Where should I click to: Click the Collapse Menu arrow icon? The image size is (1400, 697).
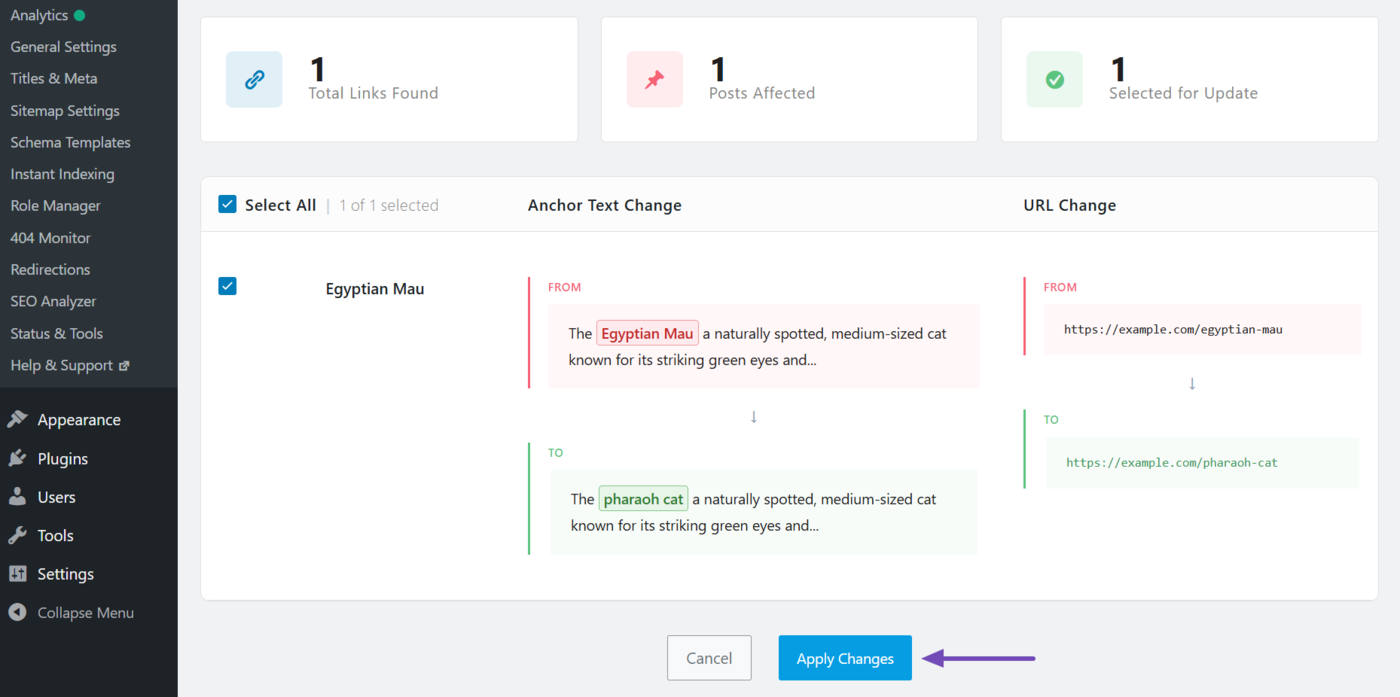coord(17,612)
